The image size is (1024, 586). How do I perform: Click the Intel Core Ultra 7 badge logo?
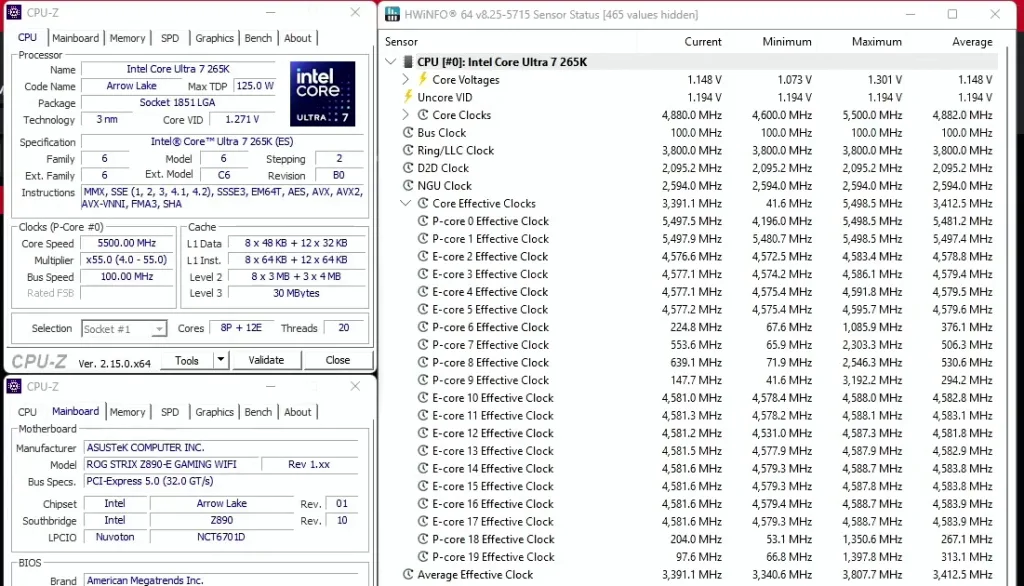[322, 93]
